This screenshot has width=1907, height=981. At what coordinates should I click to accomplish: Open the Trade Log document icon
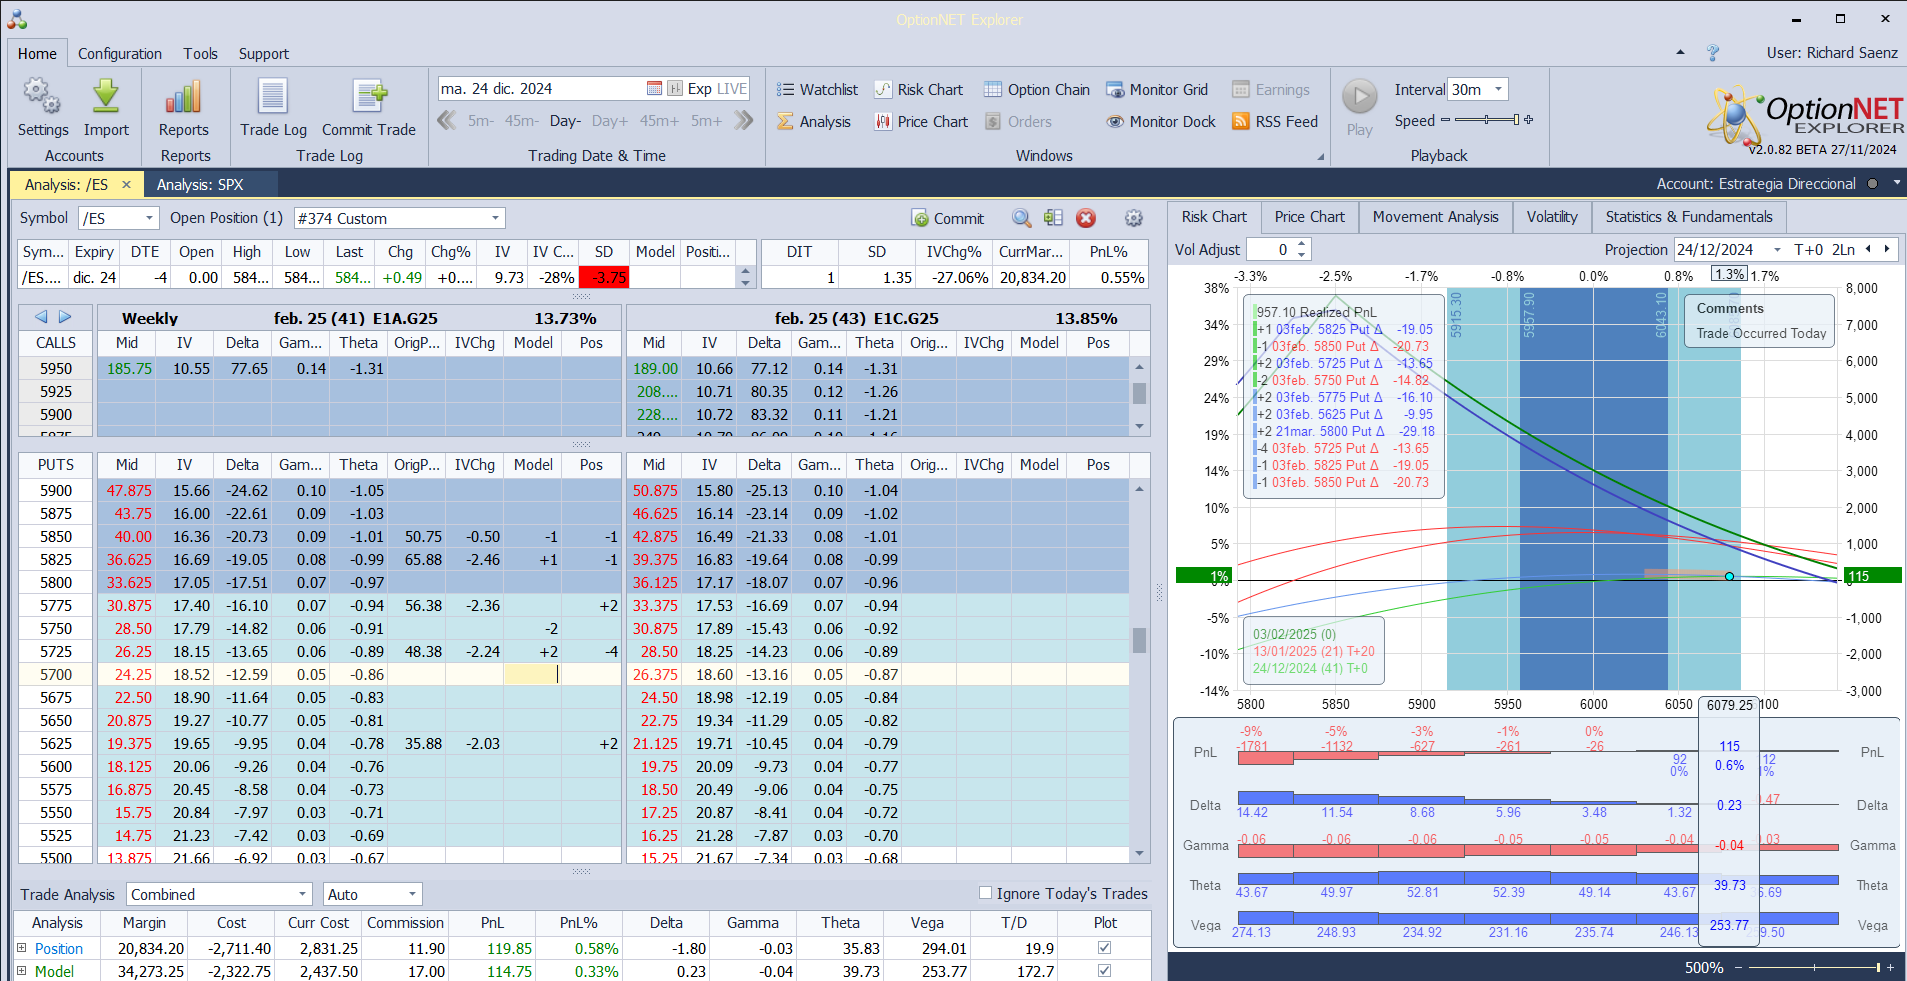[273, 97]
